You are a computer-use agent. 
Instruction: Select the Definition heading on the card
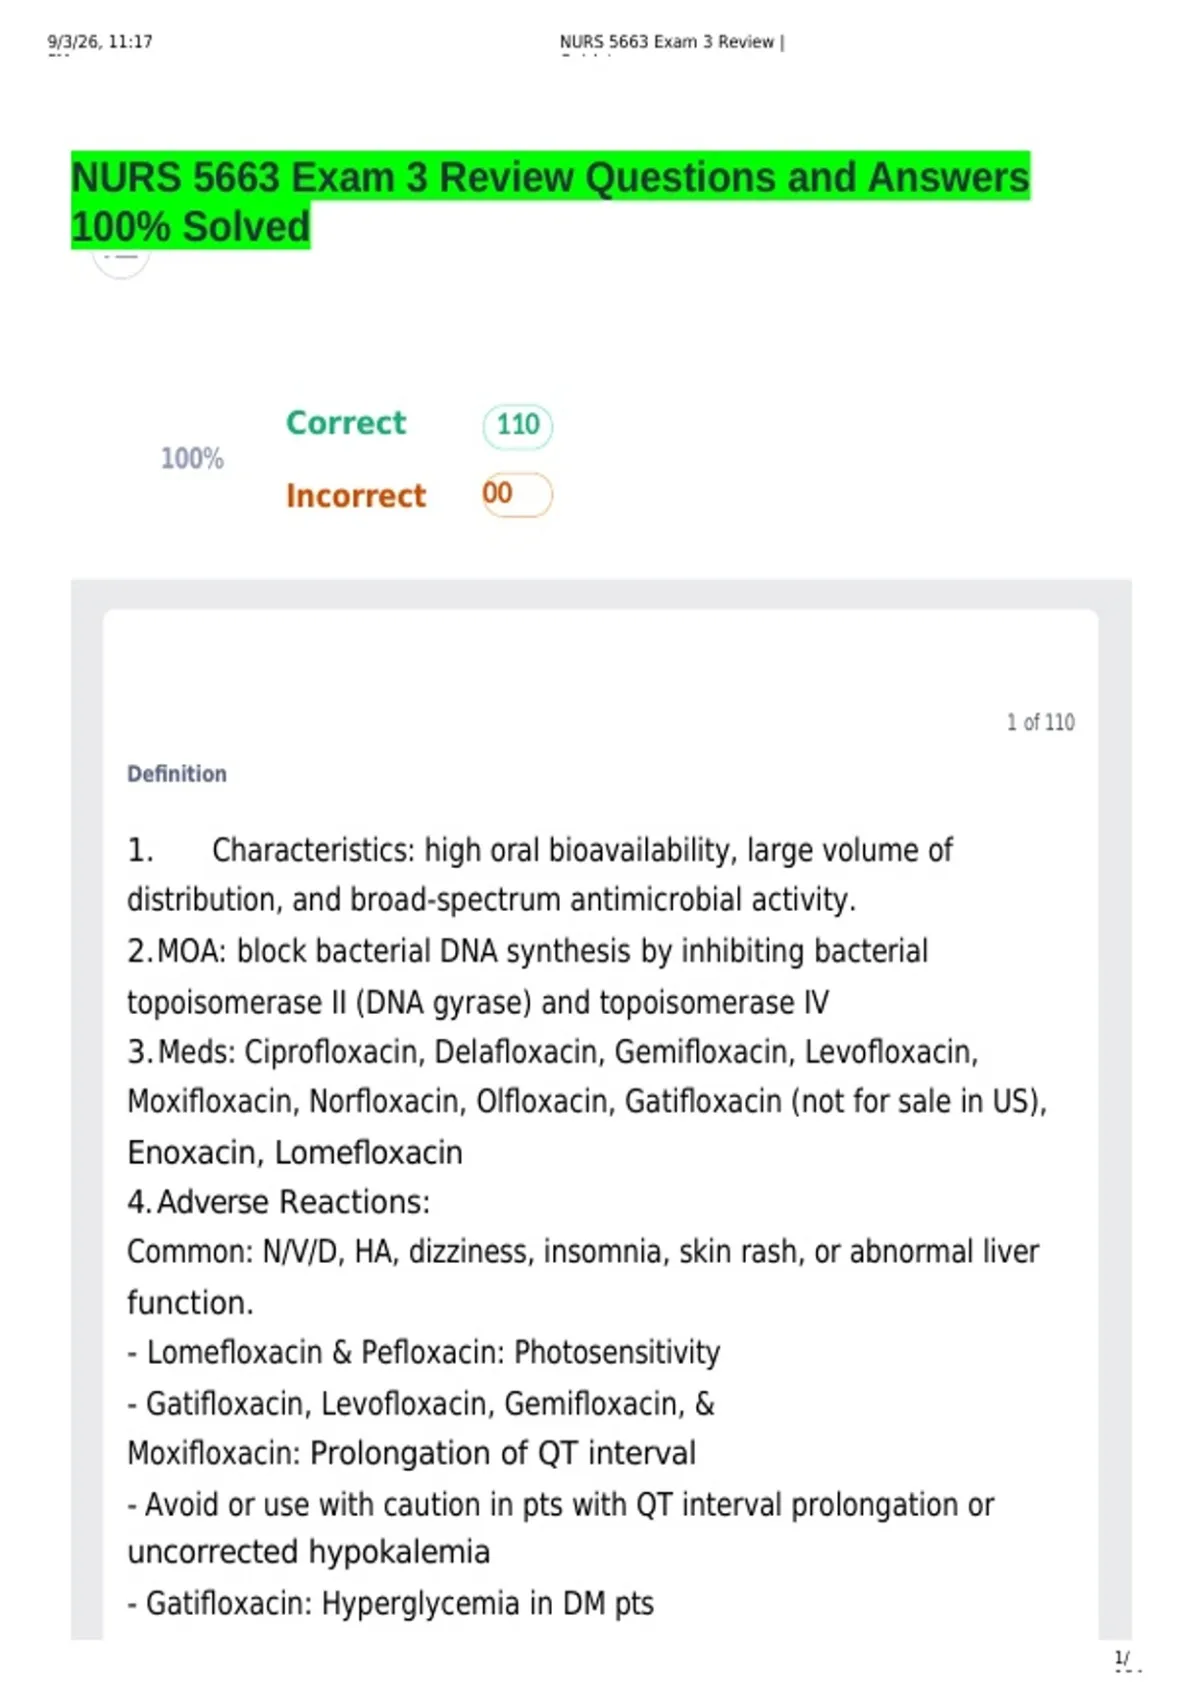pyautogui.click(x=177, y=774)
